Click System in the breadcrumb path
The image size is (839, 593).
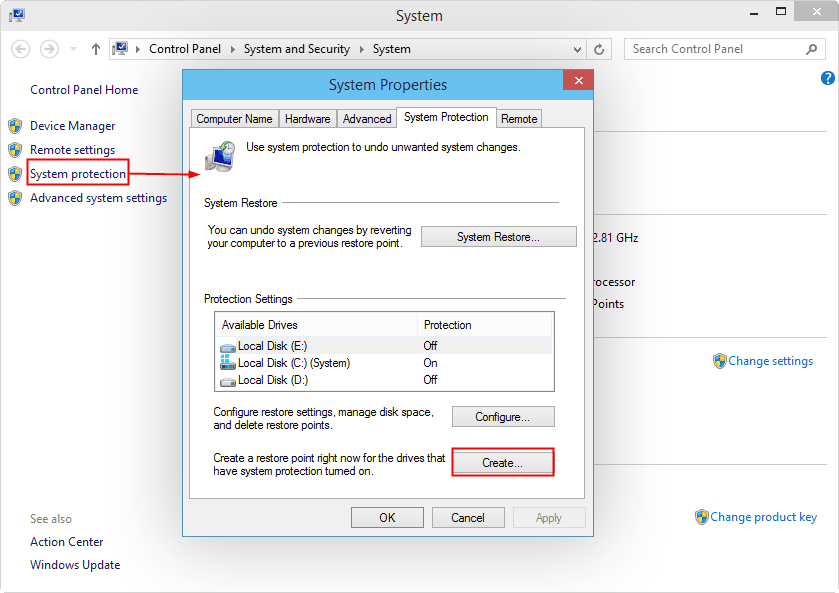(x=392, y=49)
